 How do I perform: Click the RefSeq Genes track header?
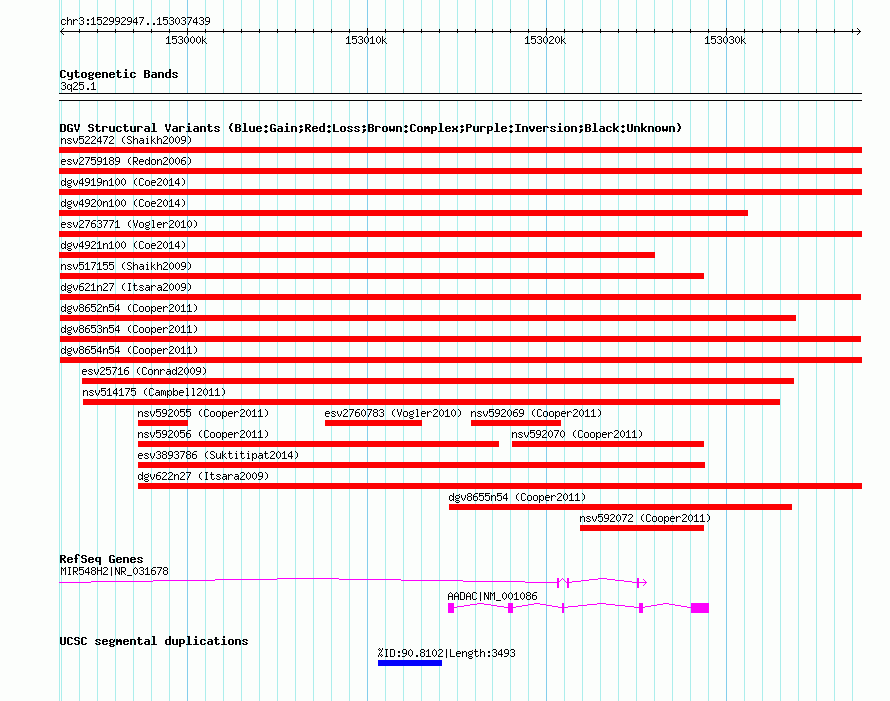point(101,559)
